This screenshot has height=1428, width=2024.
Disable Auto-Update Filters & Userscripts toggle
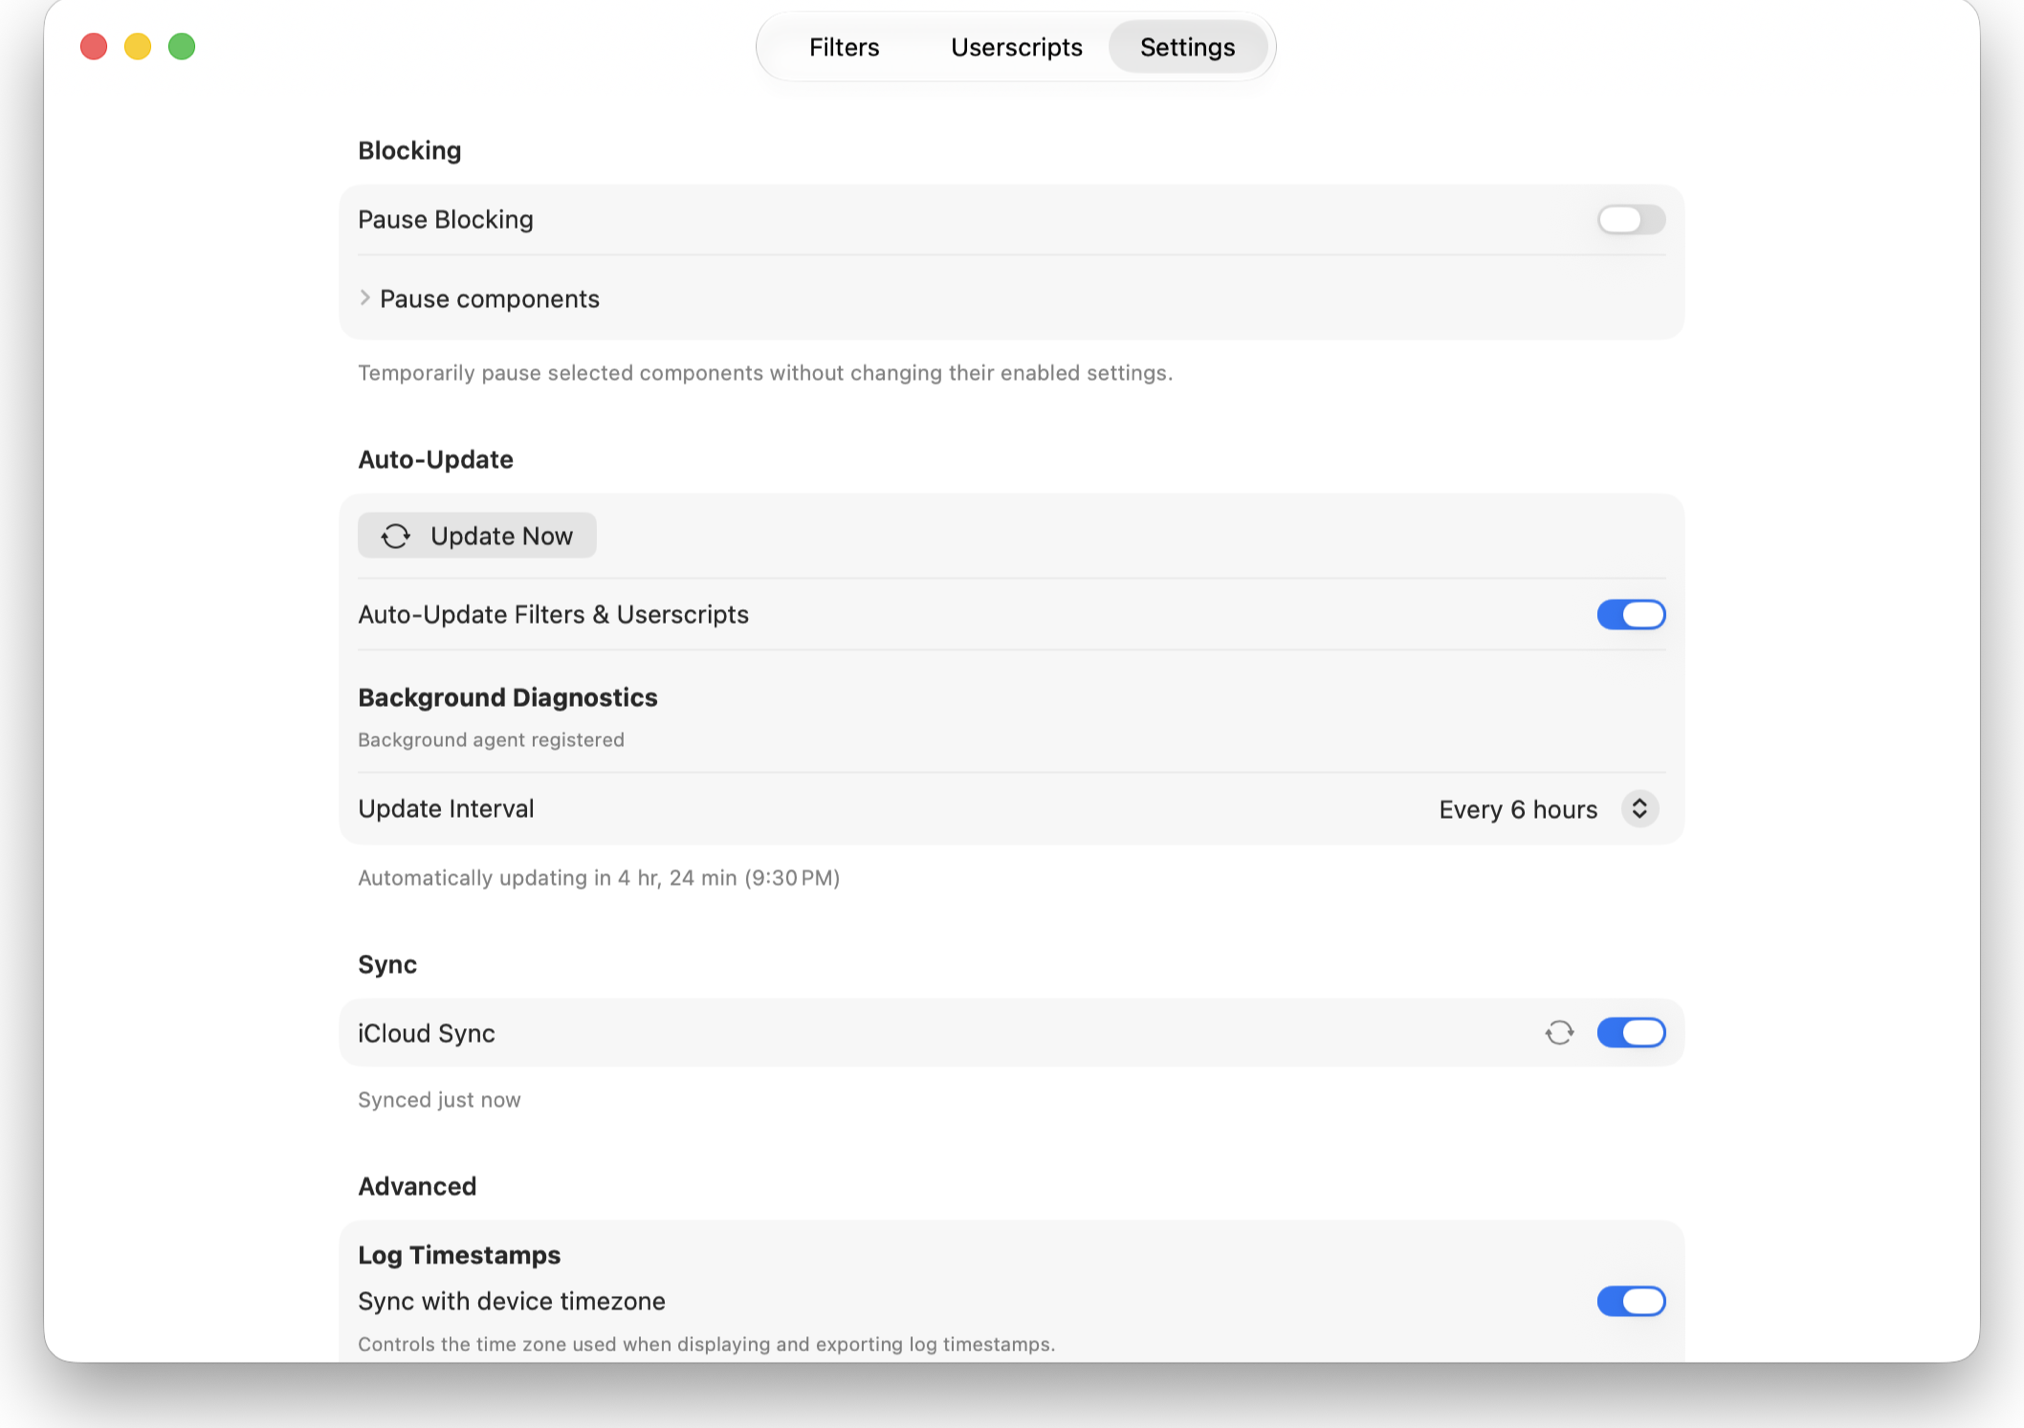[x=1630, y=614]
